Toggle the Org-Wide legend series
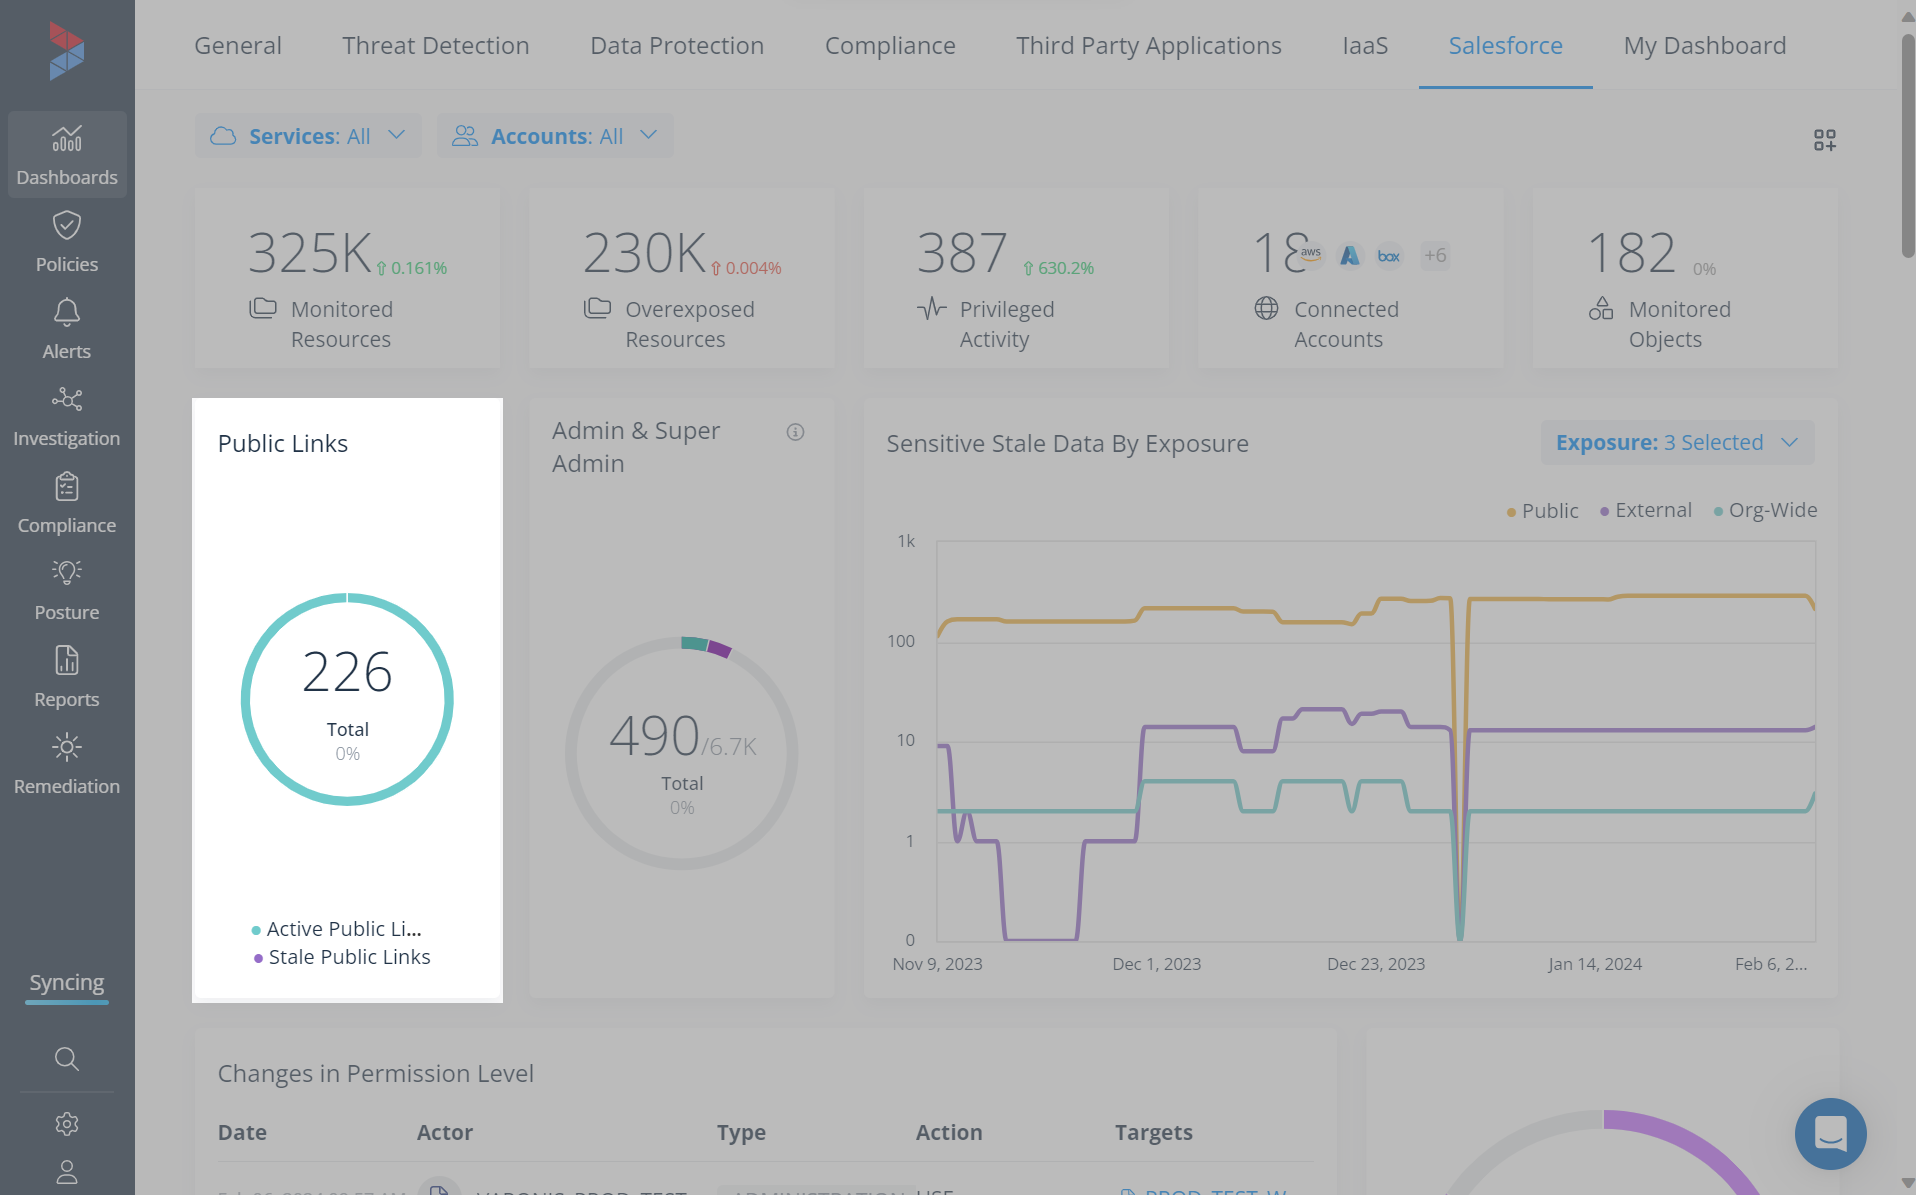This screenshot has height=1195, width=1916. click(x=1765, y=510)
